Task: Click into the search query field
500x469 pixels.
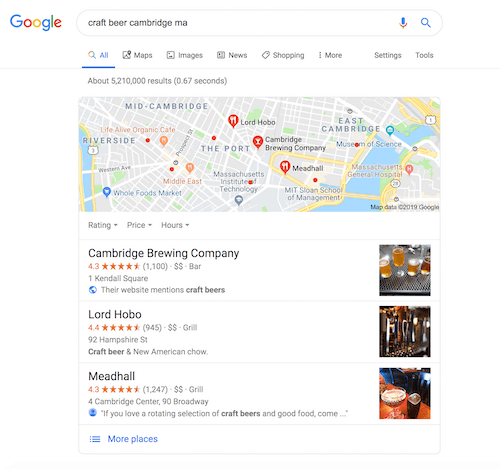Action: (240, 23)
